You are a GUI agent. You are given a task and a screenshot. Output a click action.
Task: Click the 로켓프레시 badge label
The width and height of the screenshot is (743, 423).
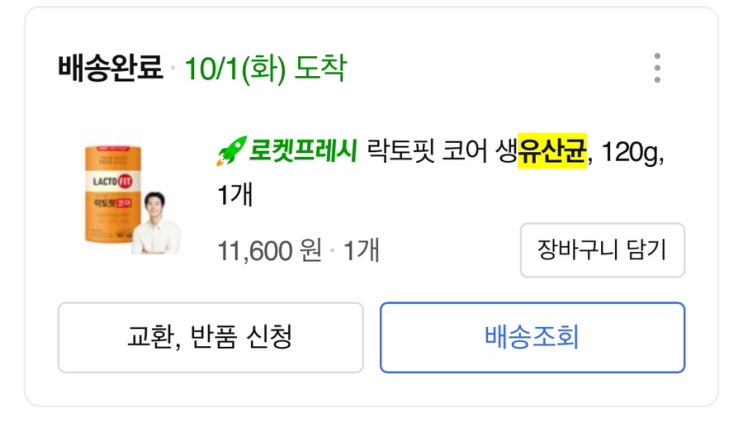click(x=302, y=153)
